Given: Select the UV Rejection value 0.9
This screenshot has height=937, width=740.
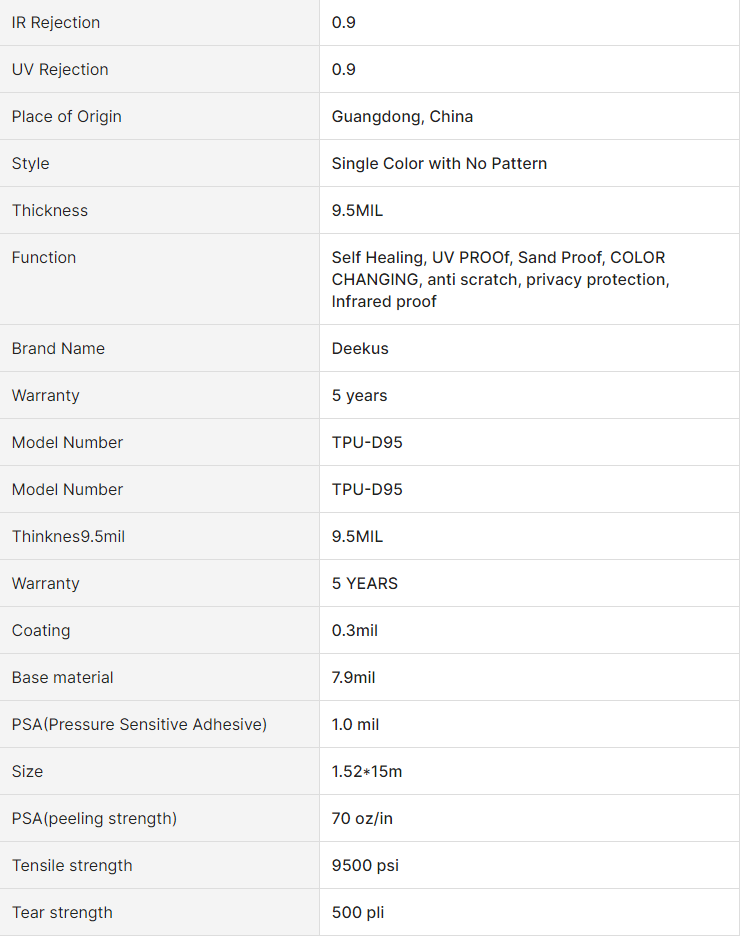Looking at the screenshot, I should coord(344,69).
